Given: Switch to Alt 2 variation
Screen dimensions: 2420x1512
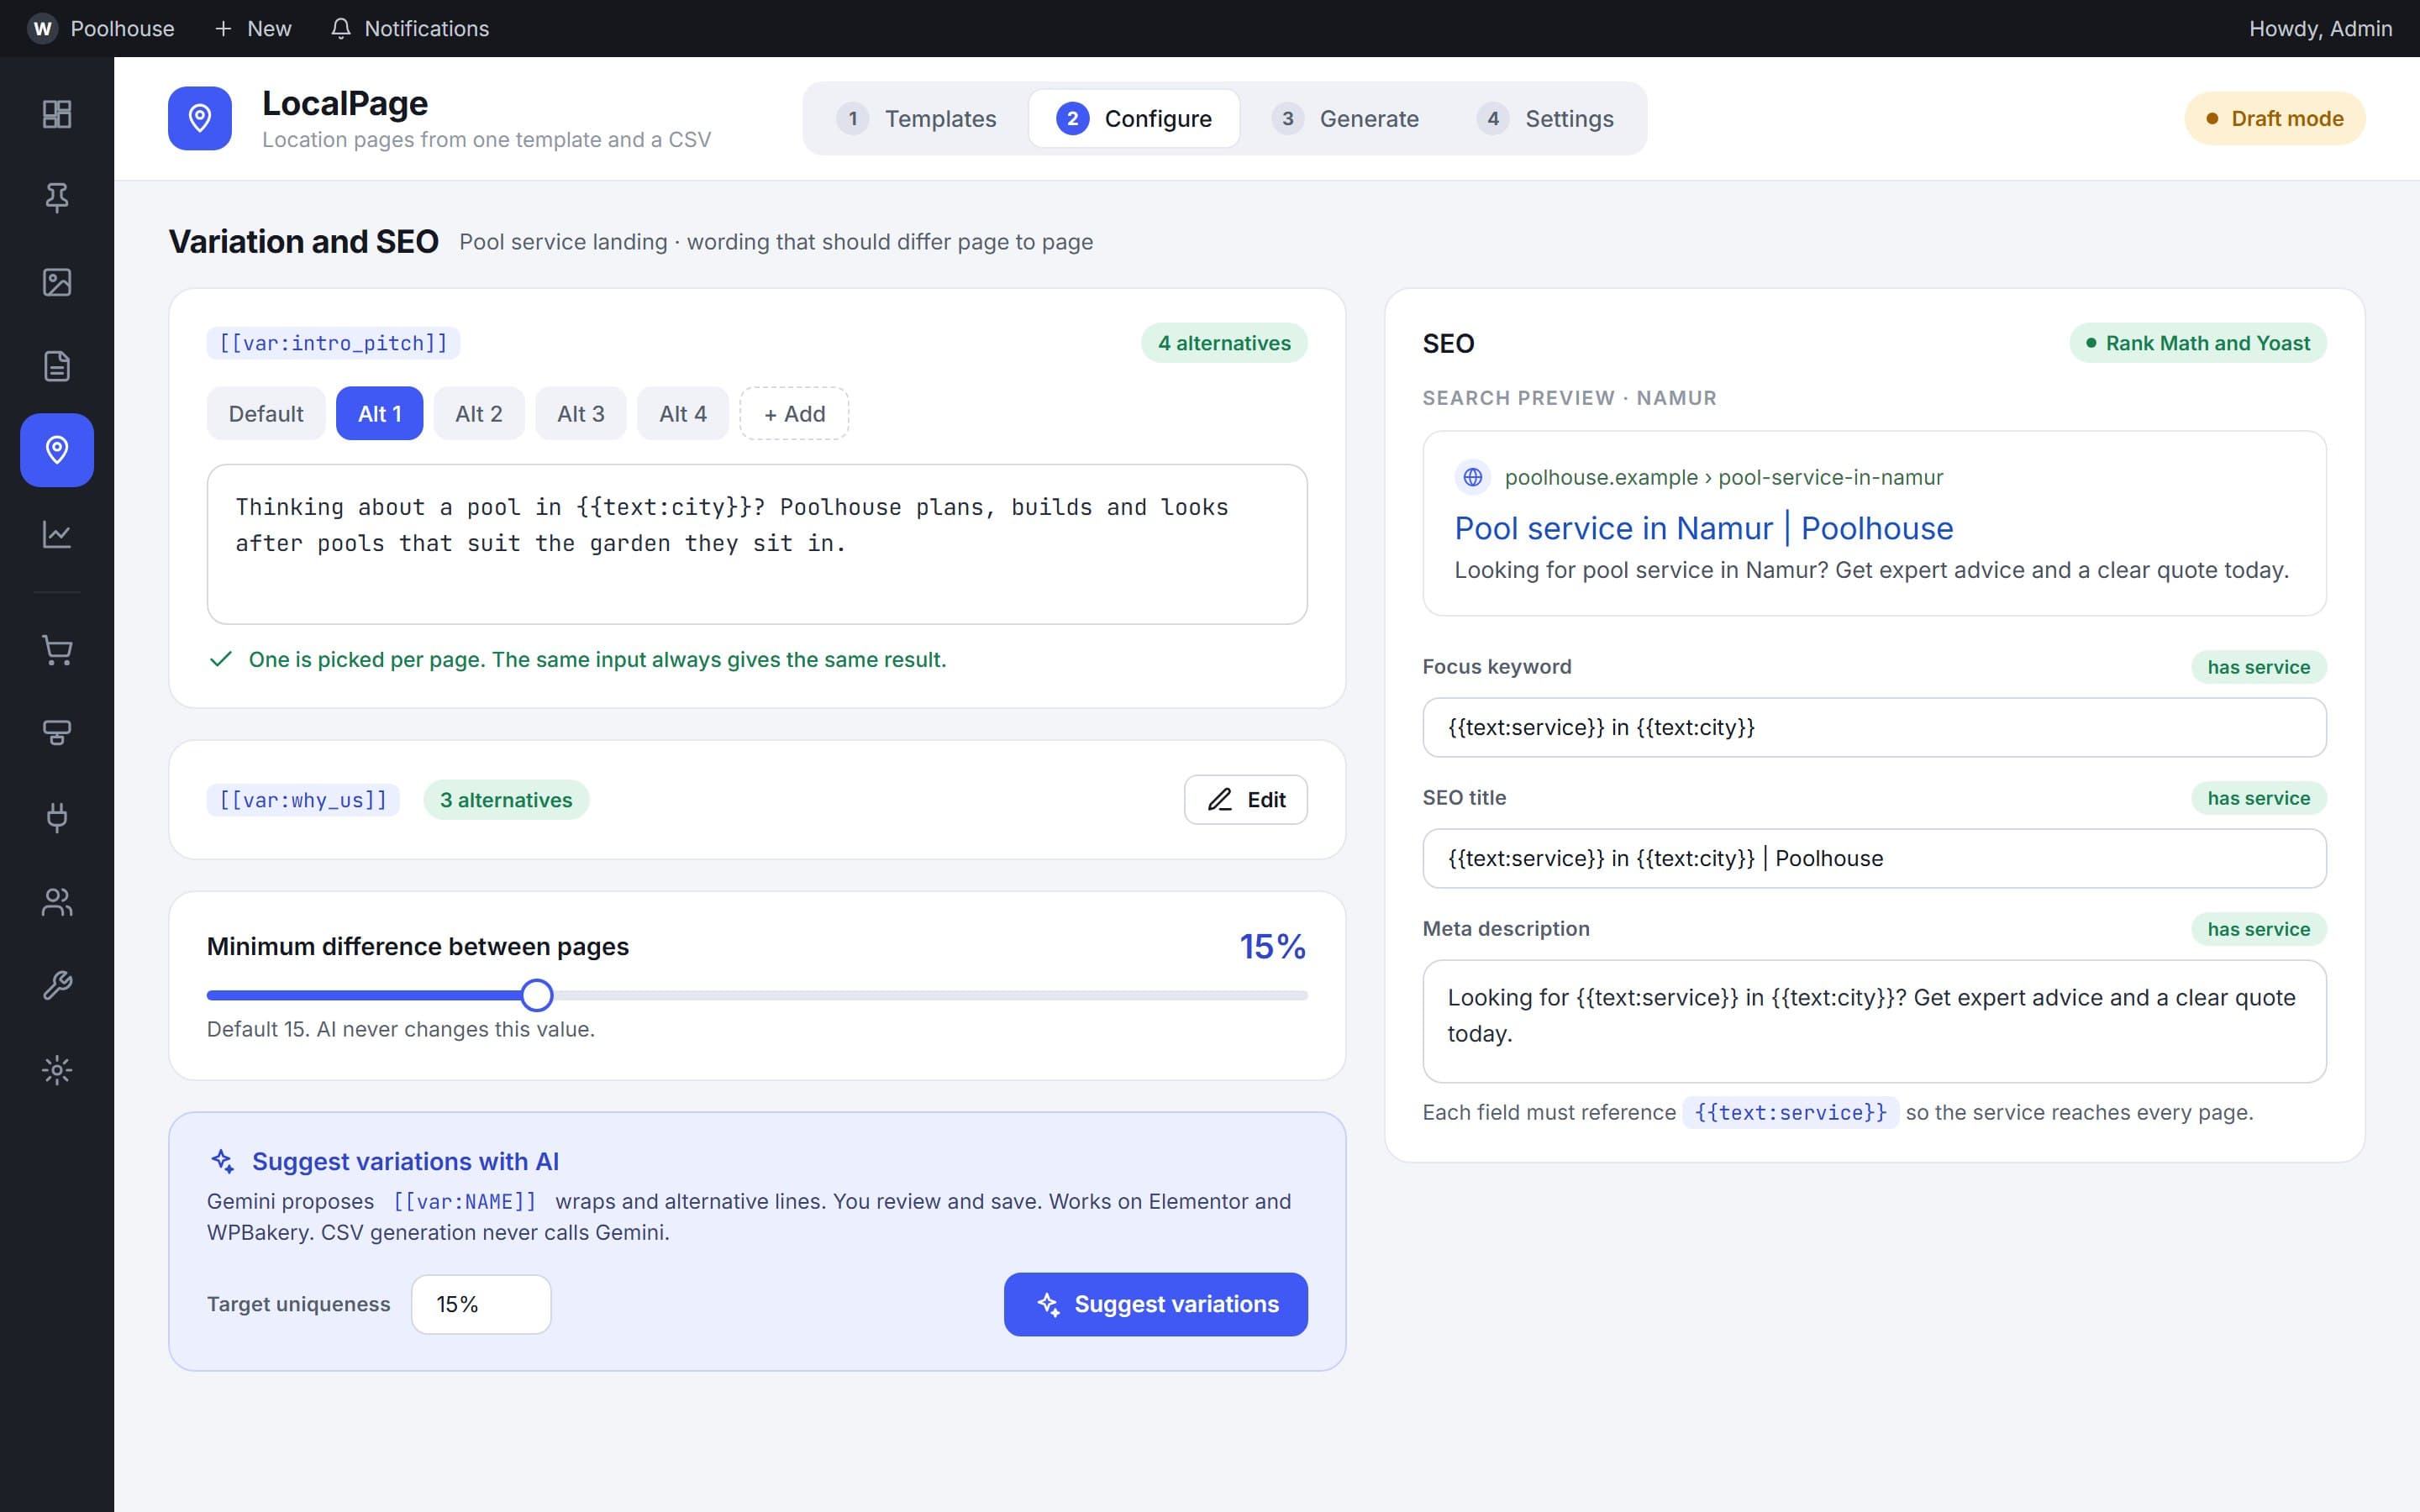Looking at the screenshot, I should (x=479, y=413).
